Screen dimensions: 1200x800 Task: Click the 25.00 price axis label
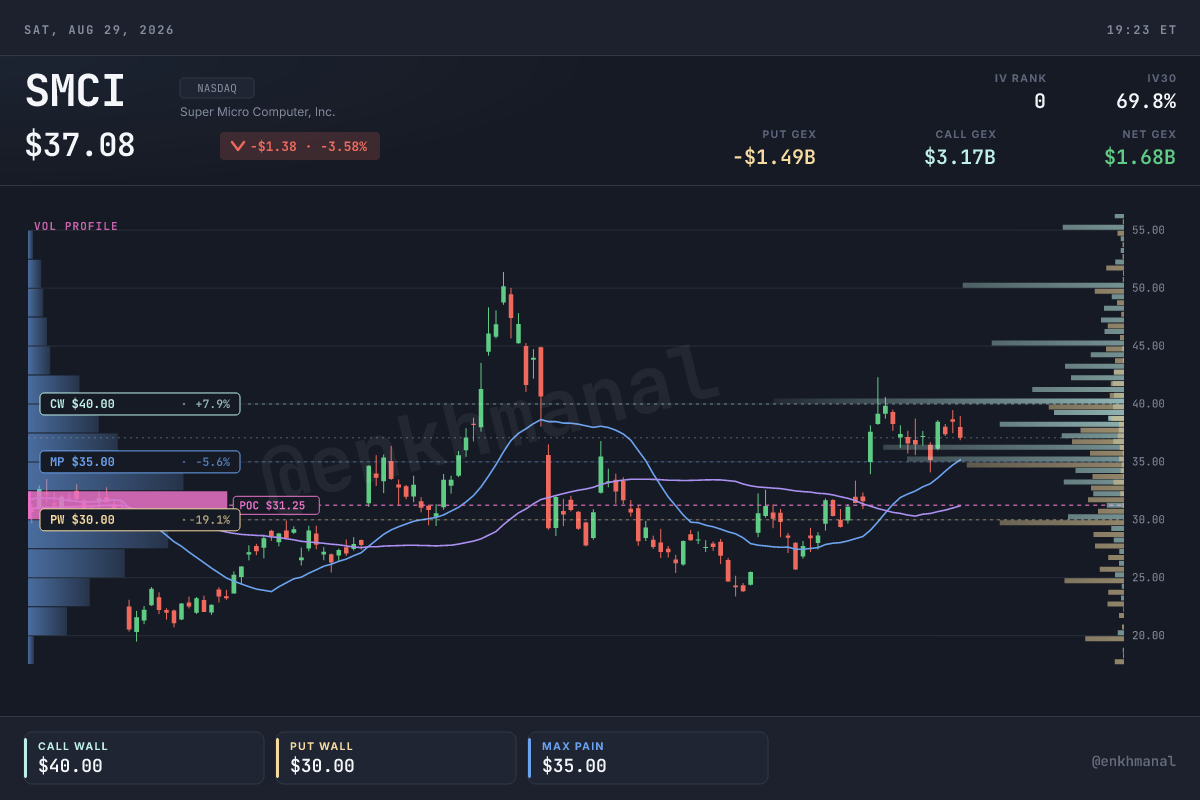tap(1148, 578)
